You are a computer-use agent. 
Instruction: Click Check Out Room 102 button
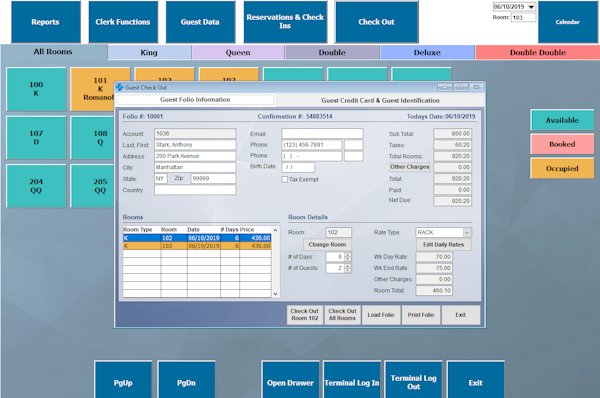tap(305, 315)
